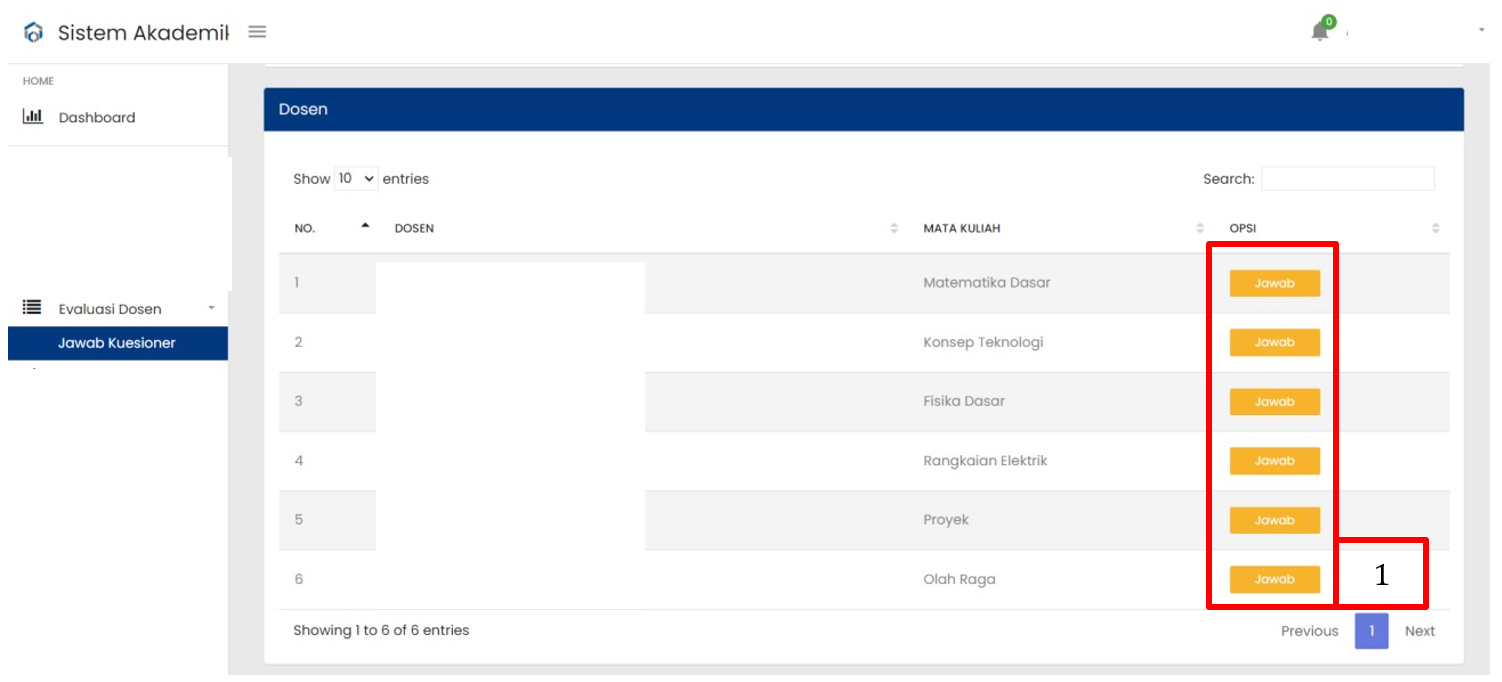Go to Next pagination page
This screenshot has height=682, width=1502.
coord(1419,631)
